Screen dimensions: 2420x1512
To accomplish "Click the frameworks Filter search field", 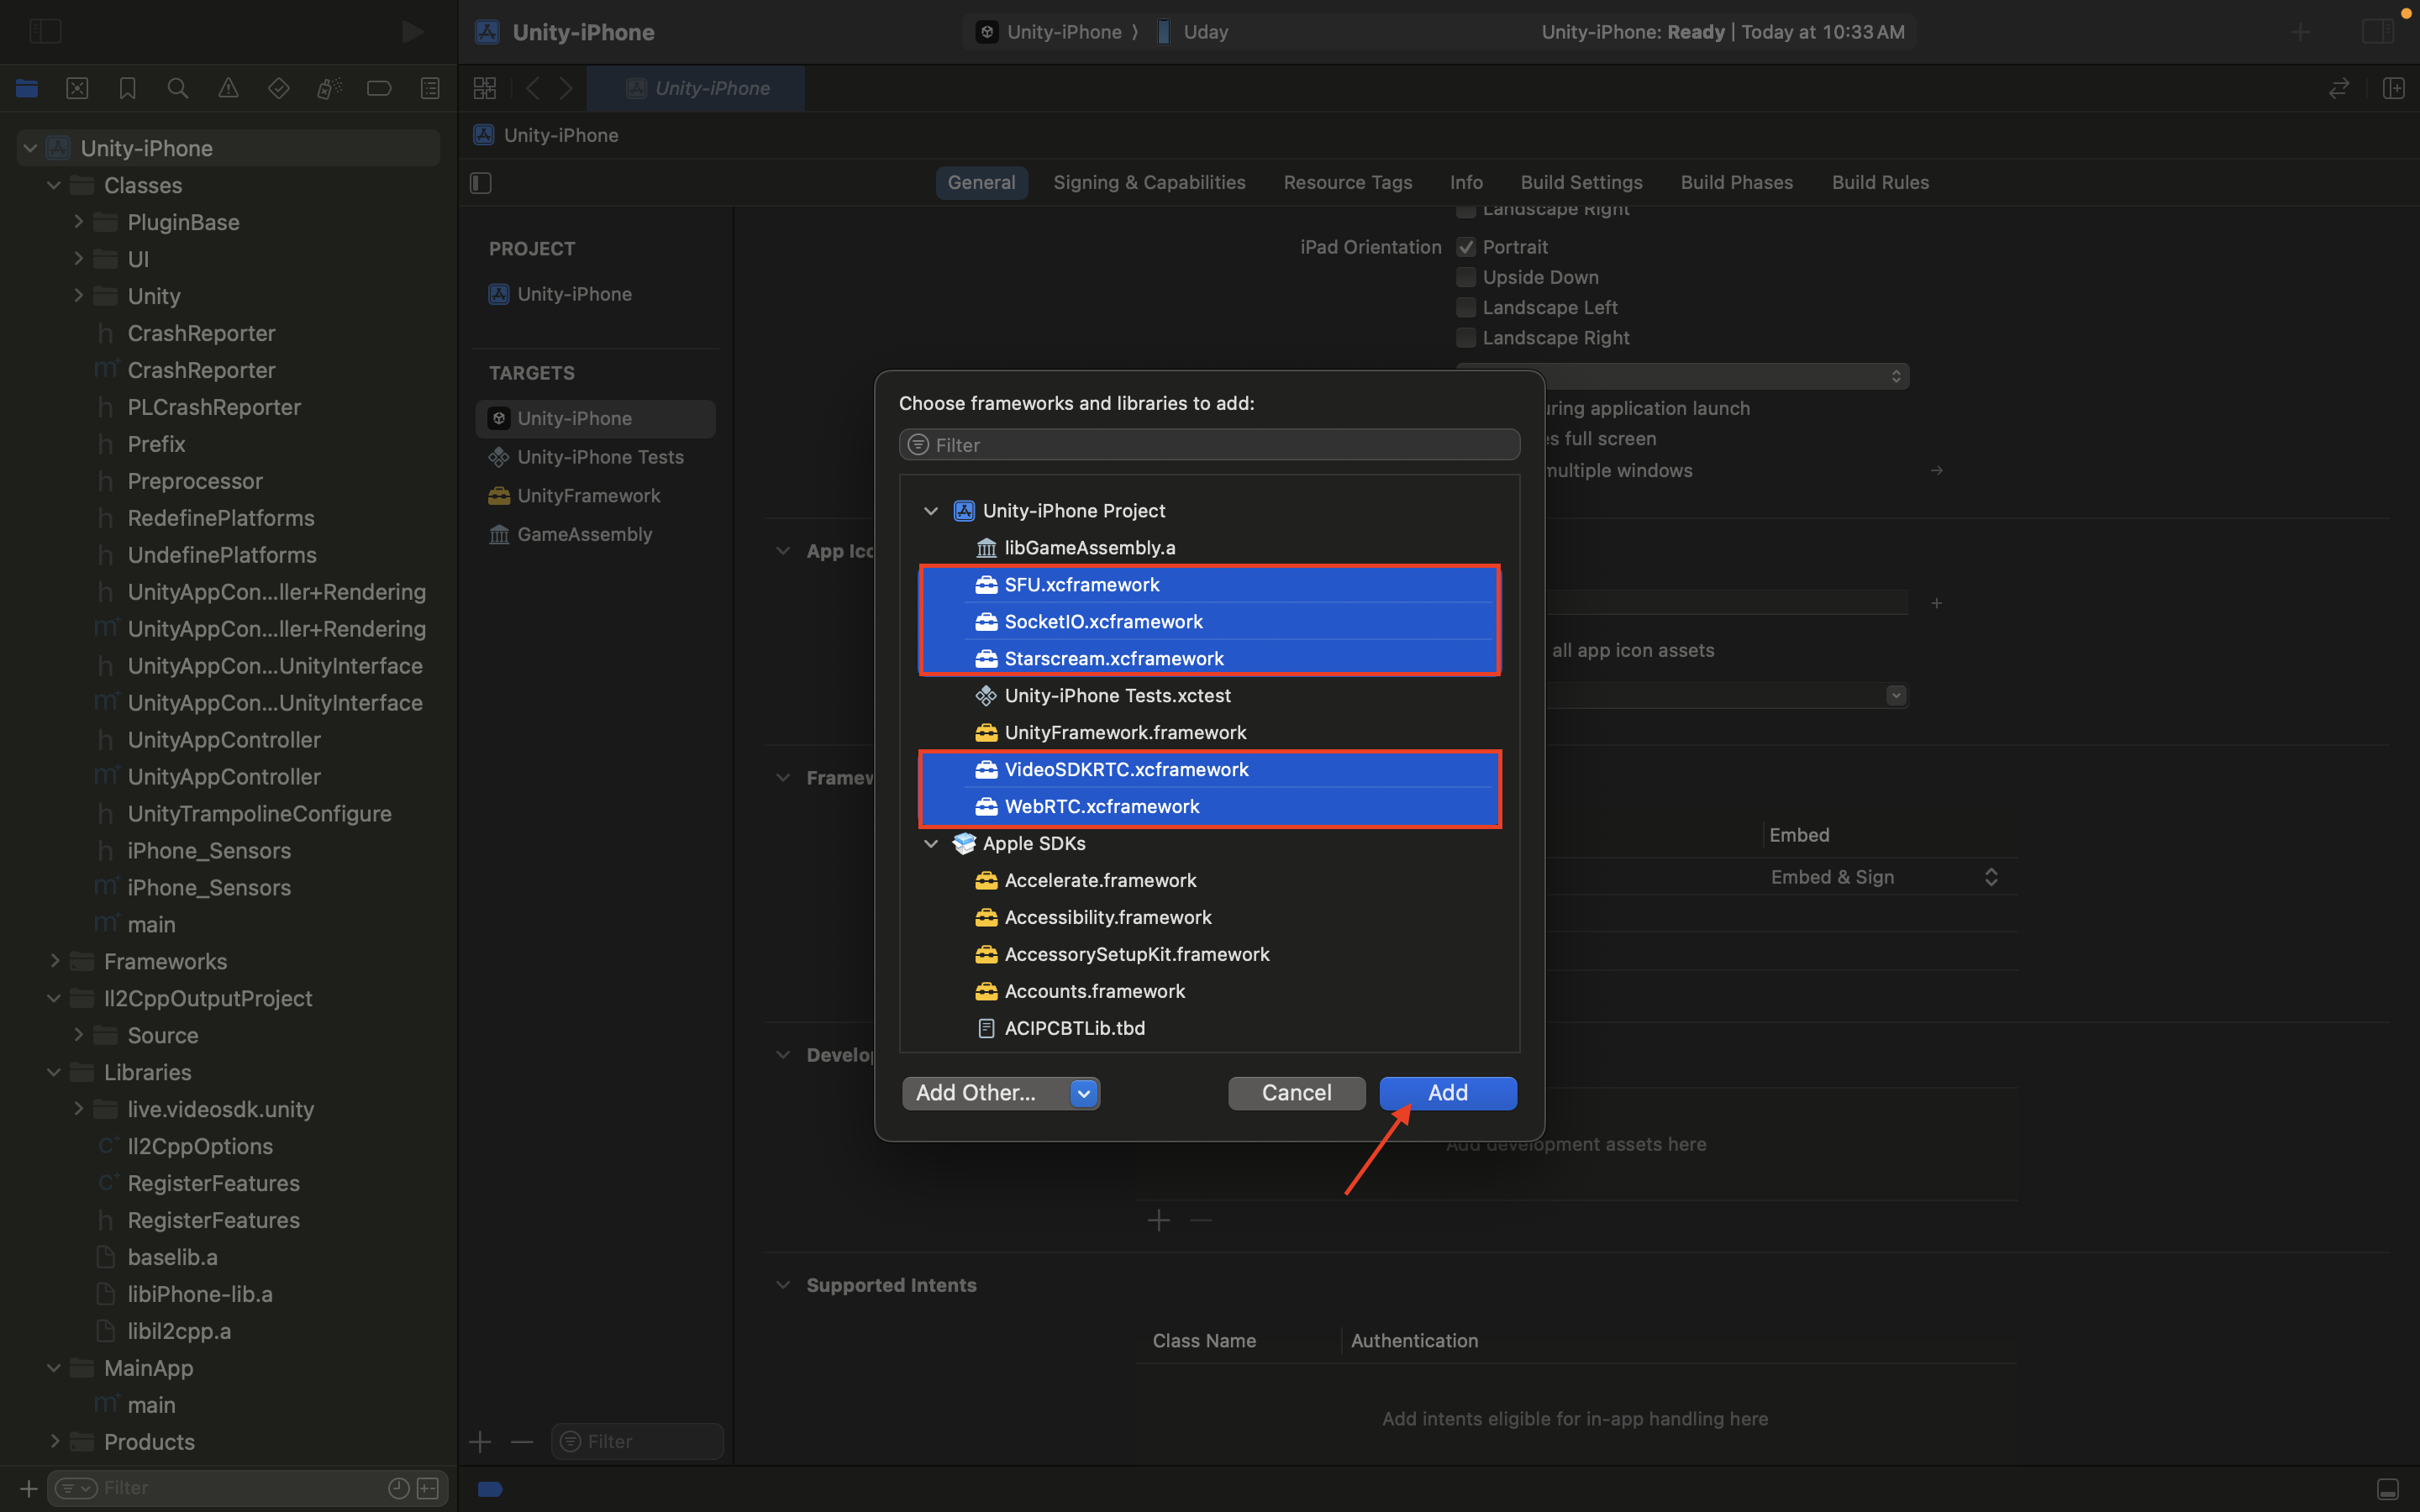I will [x=1210, y=445].
